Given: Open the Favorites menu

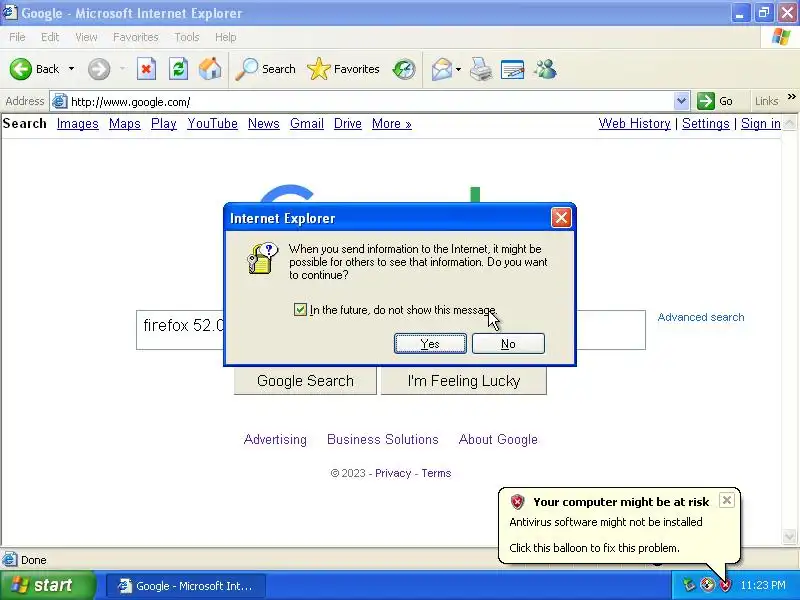Looking at the screenshot, I should click(x=136, y=37).
